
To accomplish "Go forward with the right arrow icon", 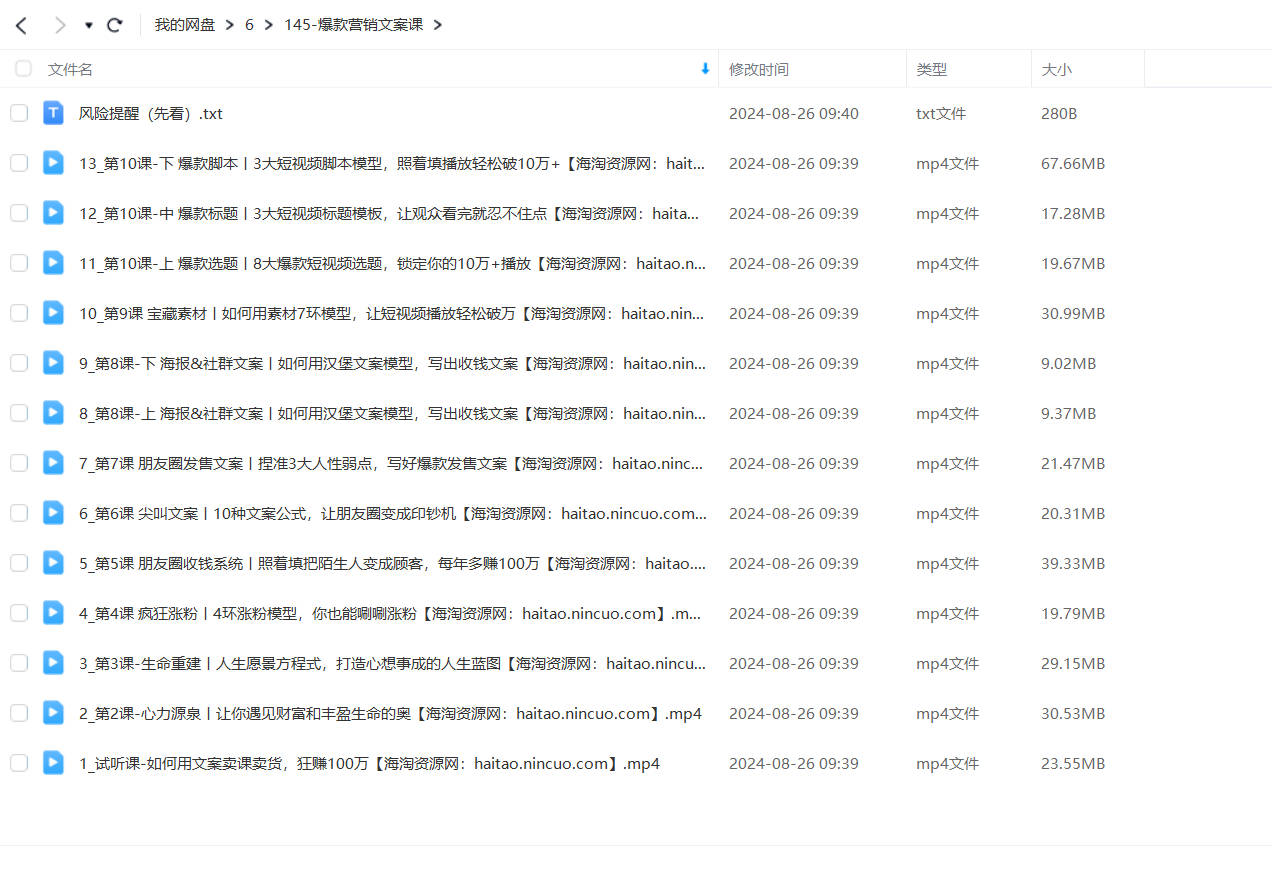I will click(60, 25).
